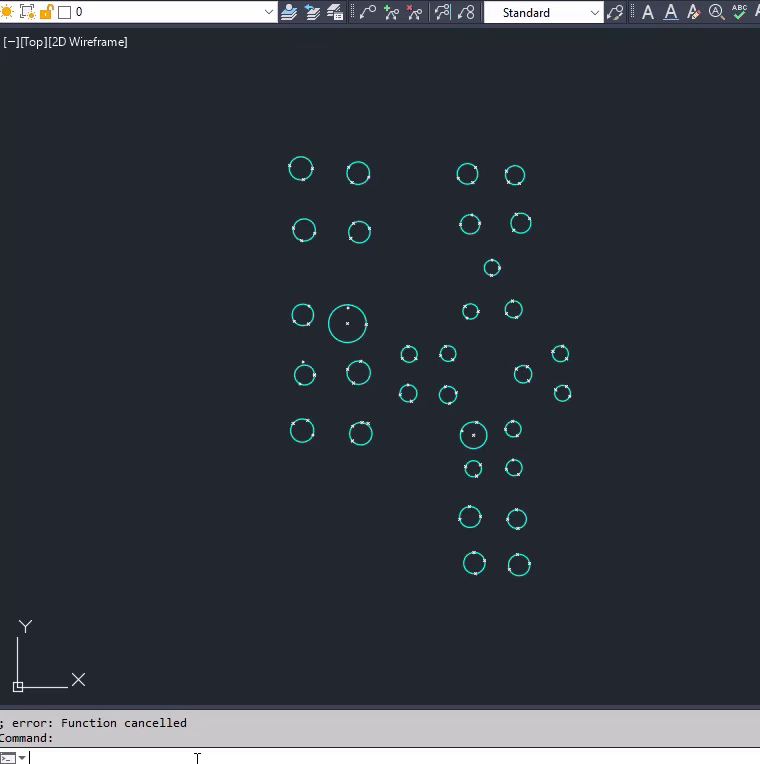760x764 pixels.
Task: Click Make Object's Layer Current icon
Action: (289, 12)
